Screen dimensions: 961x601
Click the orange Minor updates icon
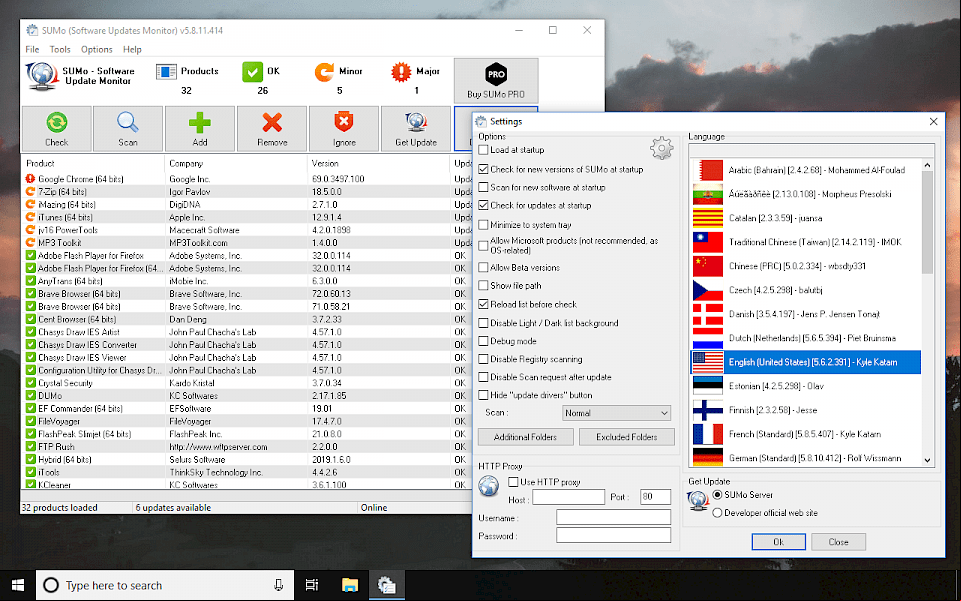coord(324,72)
